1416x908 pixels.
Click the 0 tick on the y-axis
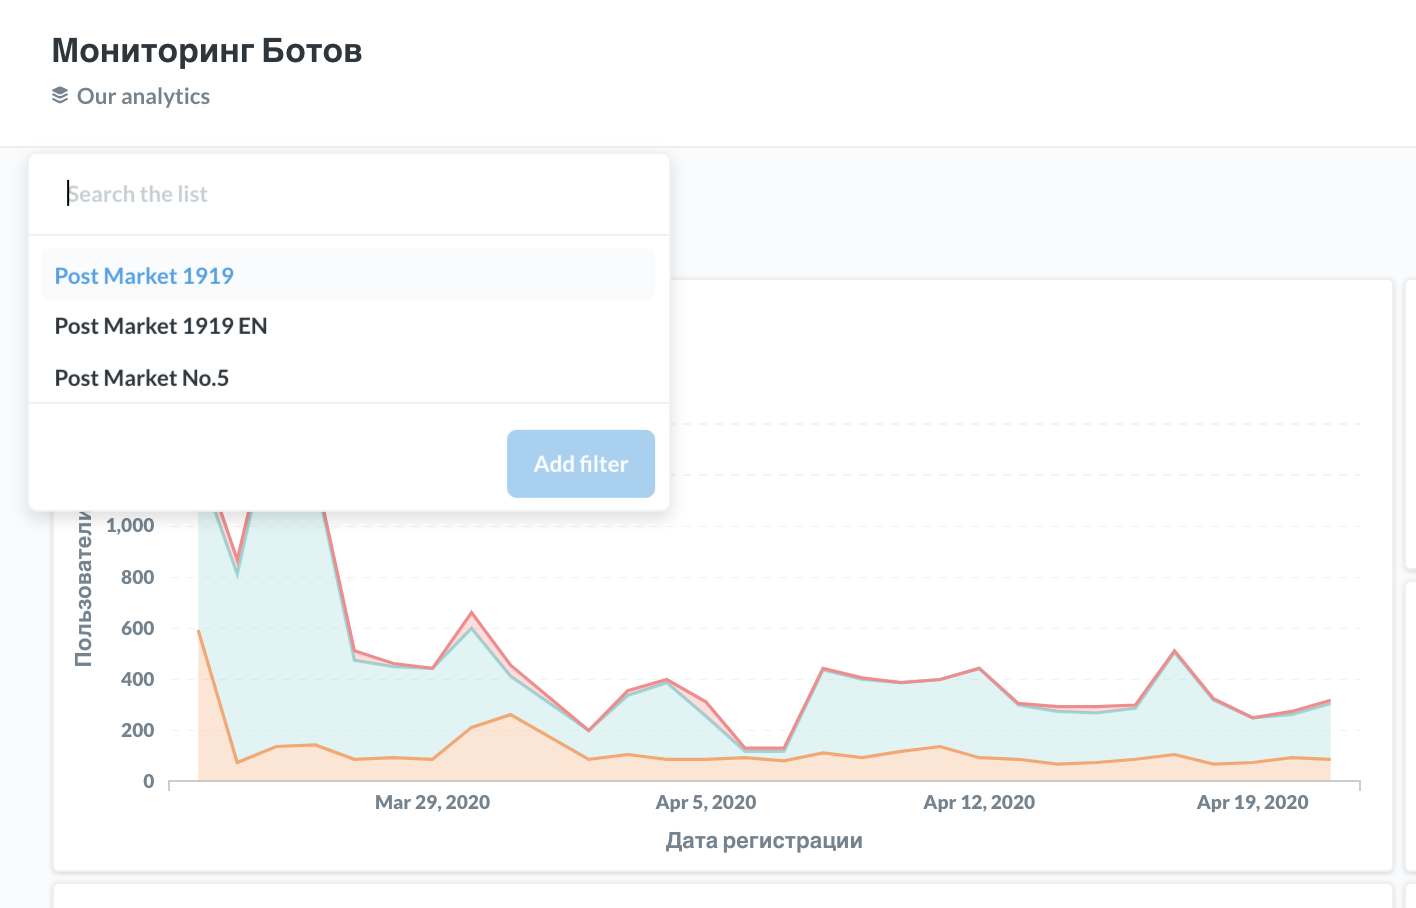147,781
